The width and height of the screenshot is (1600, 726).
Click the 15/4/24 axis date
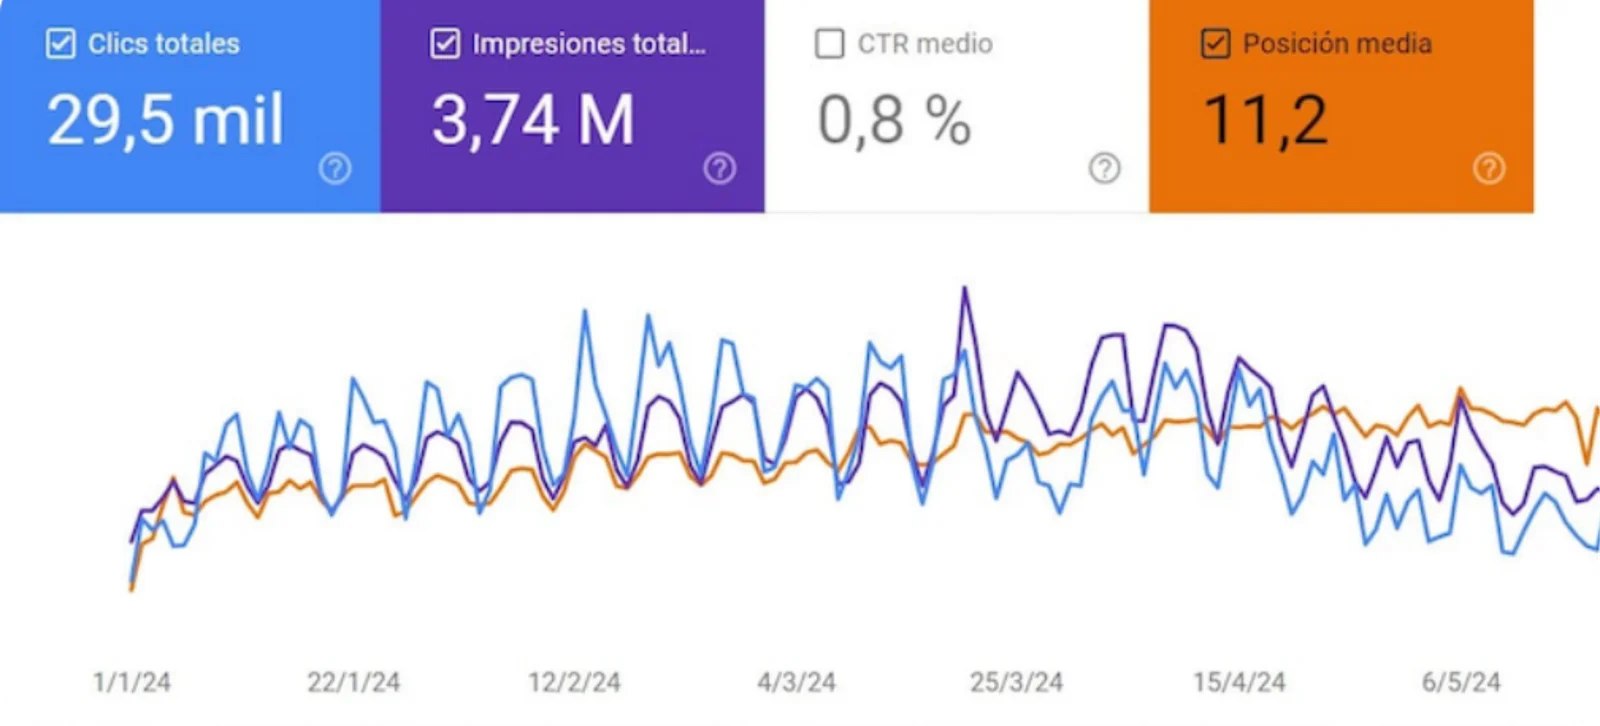click(x=1239, y=683)
